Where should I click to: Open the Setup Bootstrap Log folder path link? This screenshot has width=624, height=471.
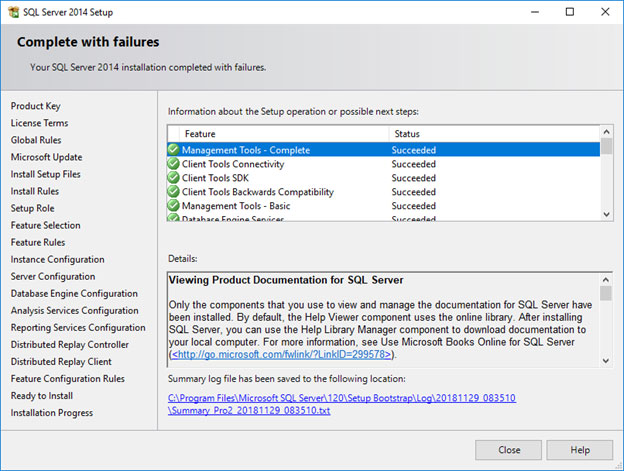tap(342, 398)
